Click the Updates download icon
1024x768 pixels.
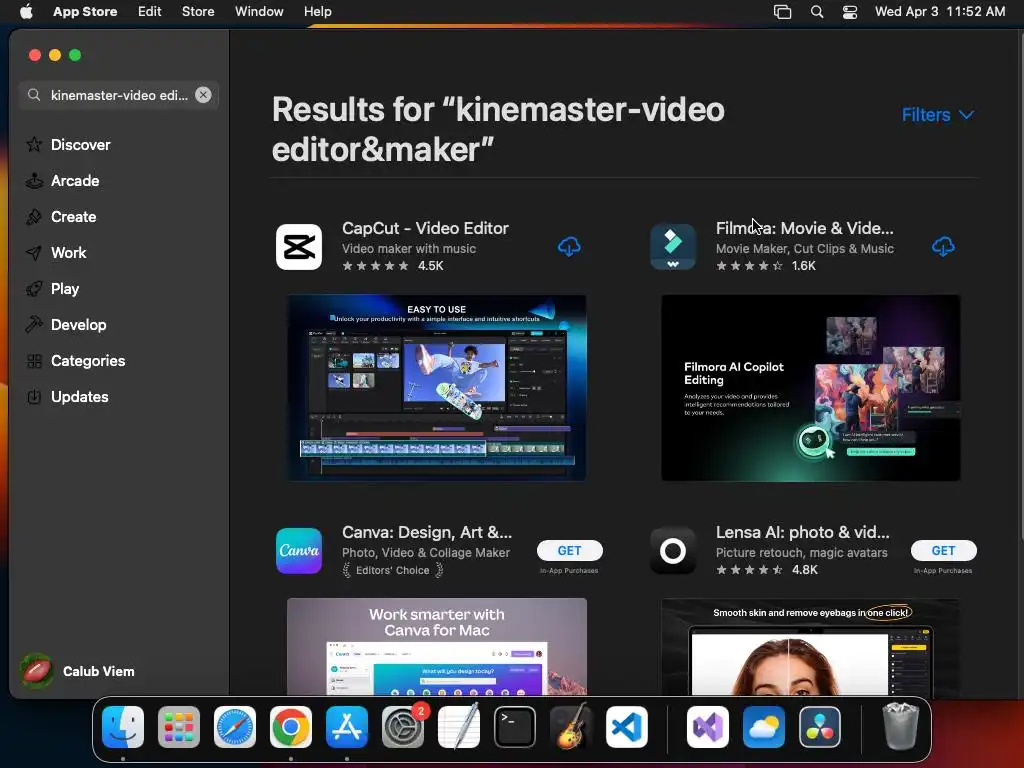click(x=34, y=396)
